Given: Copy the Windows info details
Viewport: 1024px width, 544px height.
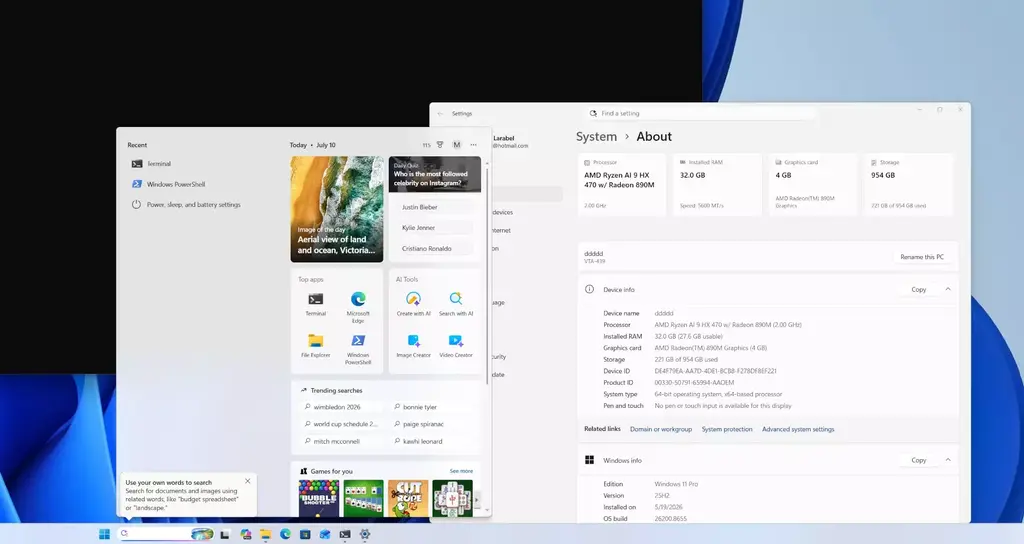Looking at the screenshot, I should coord(918,460).
